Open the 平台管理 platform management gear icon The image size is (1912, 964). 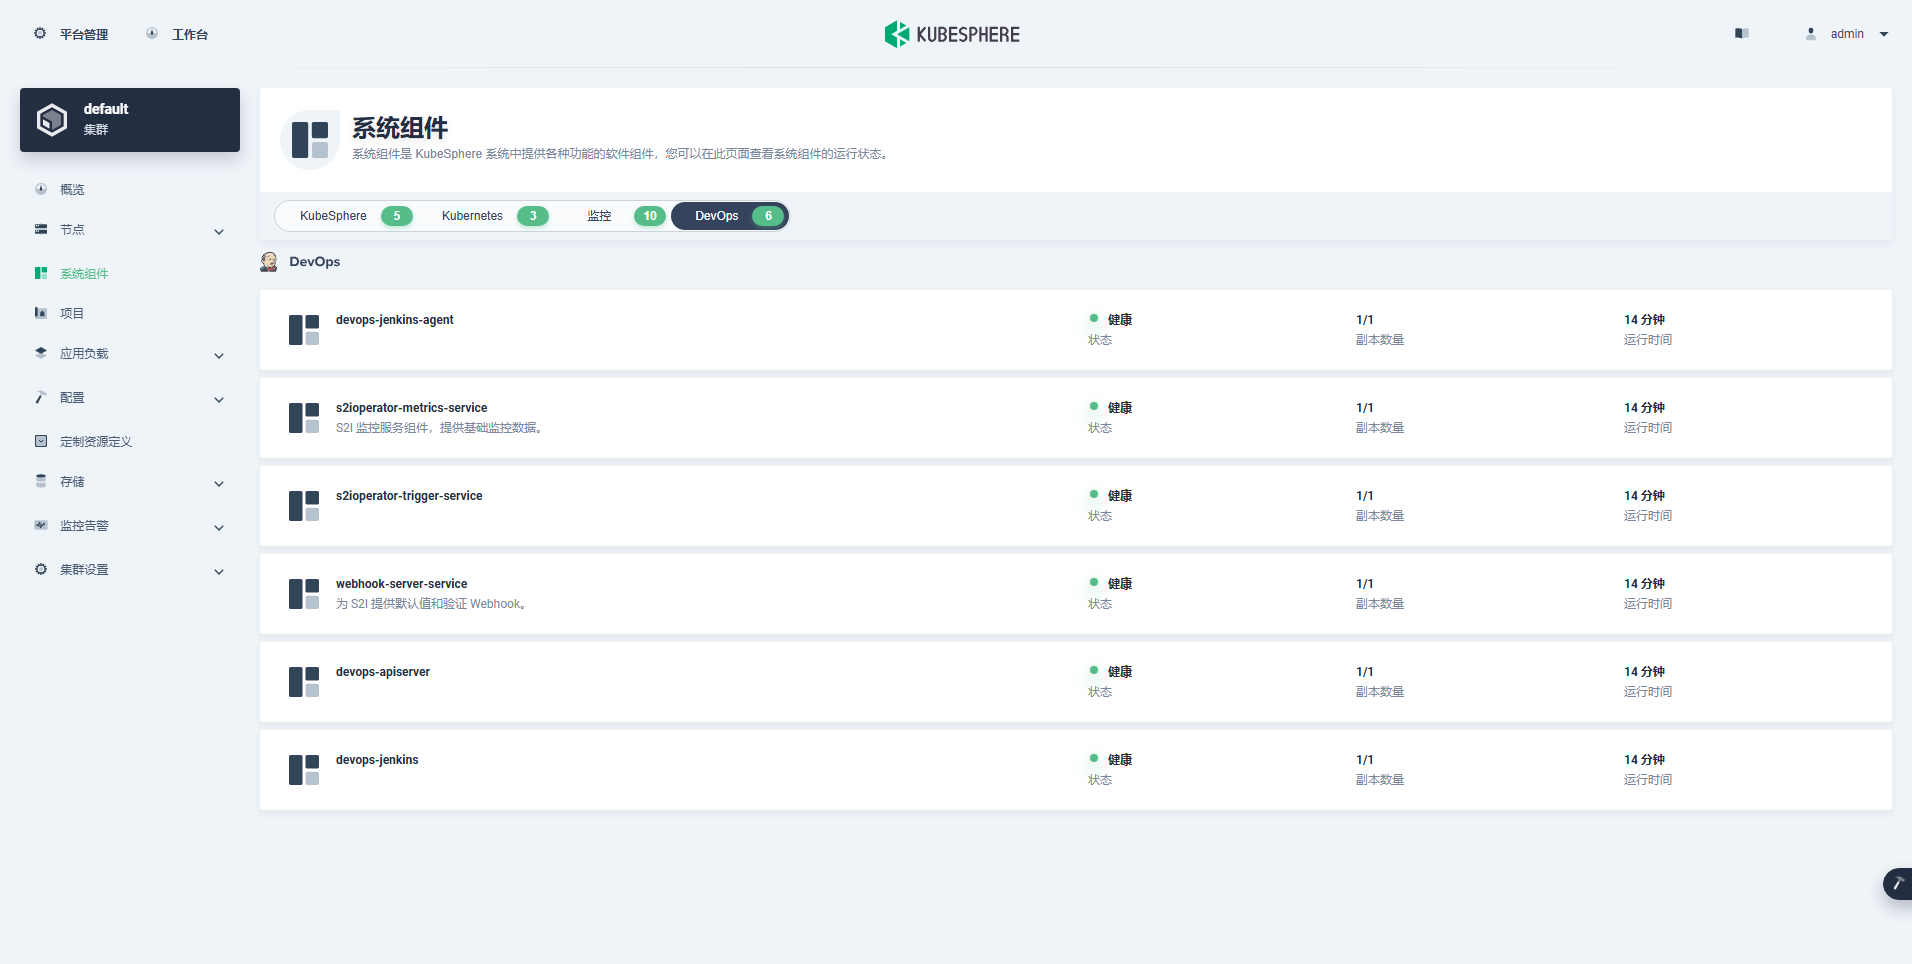40,33
